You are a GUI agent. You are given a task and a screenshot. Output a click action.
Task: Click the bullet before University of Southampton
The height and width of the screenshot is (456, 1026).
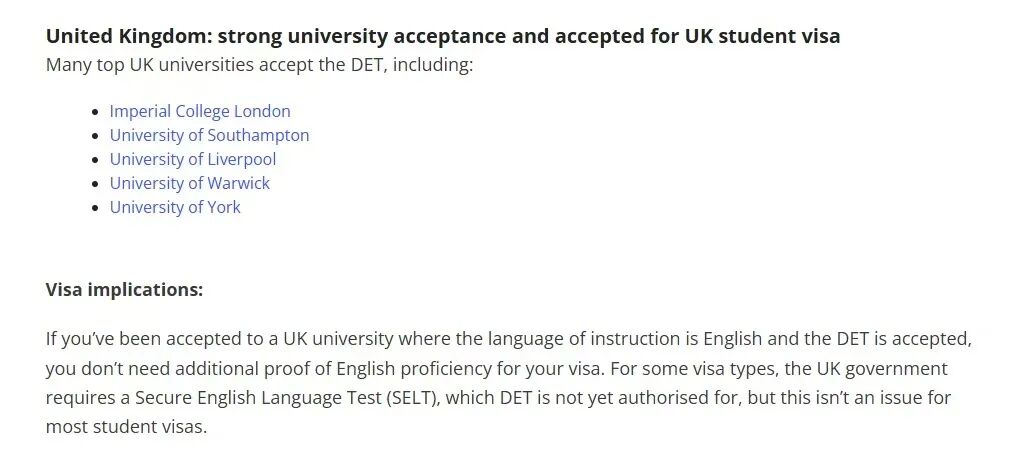coord(95,136)
